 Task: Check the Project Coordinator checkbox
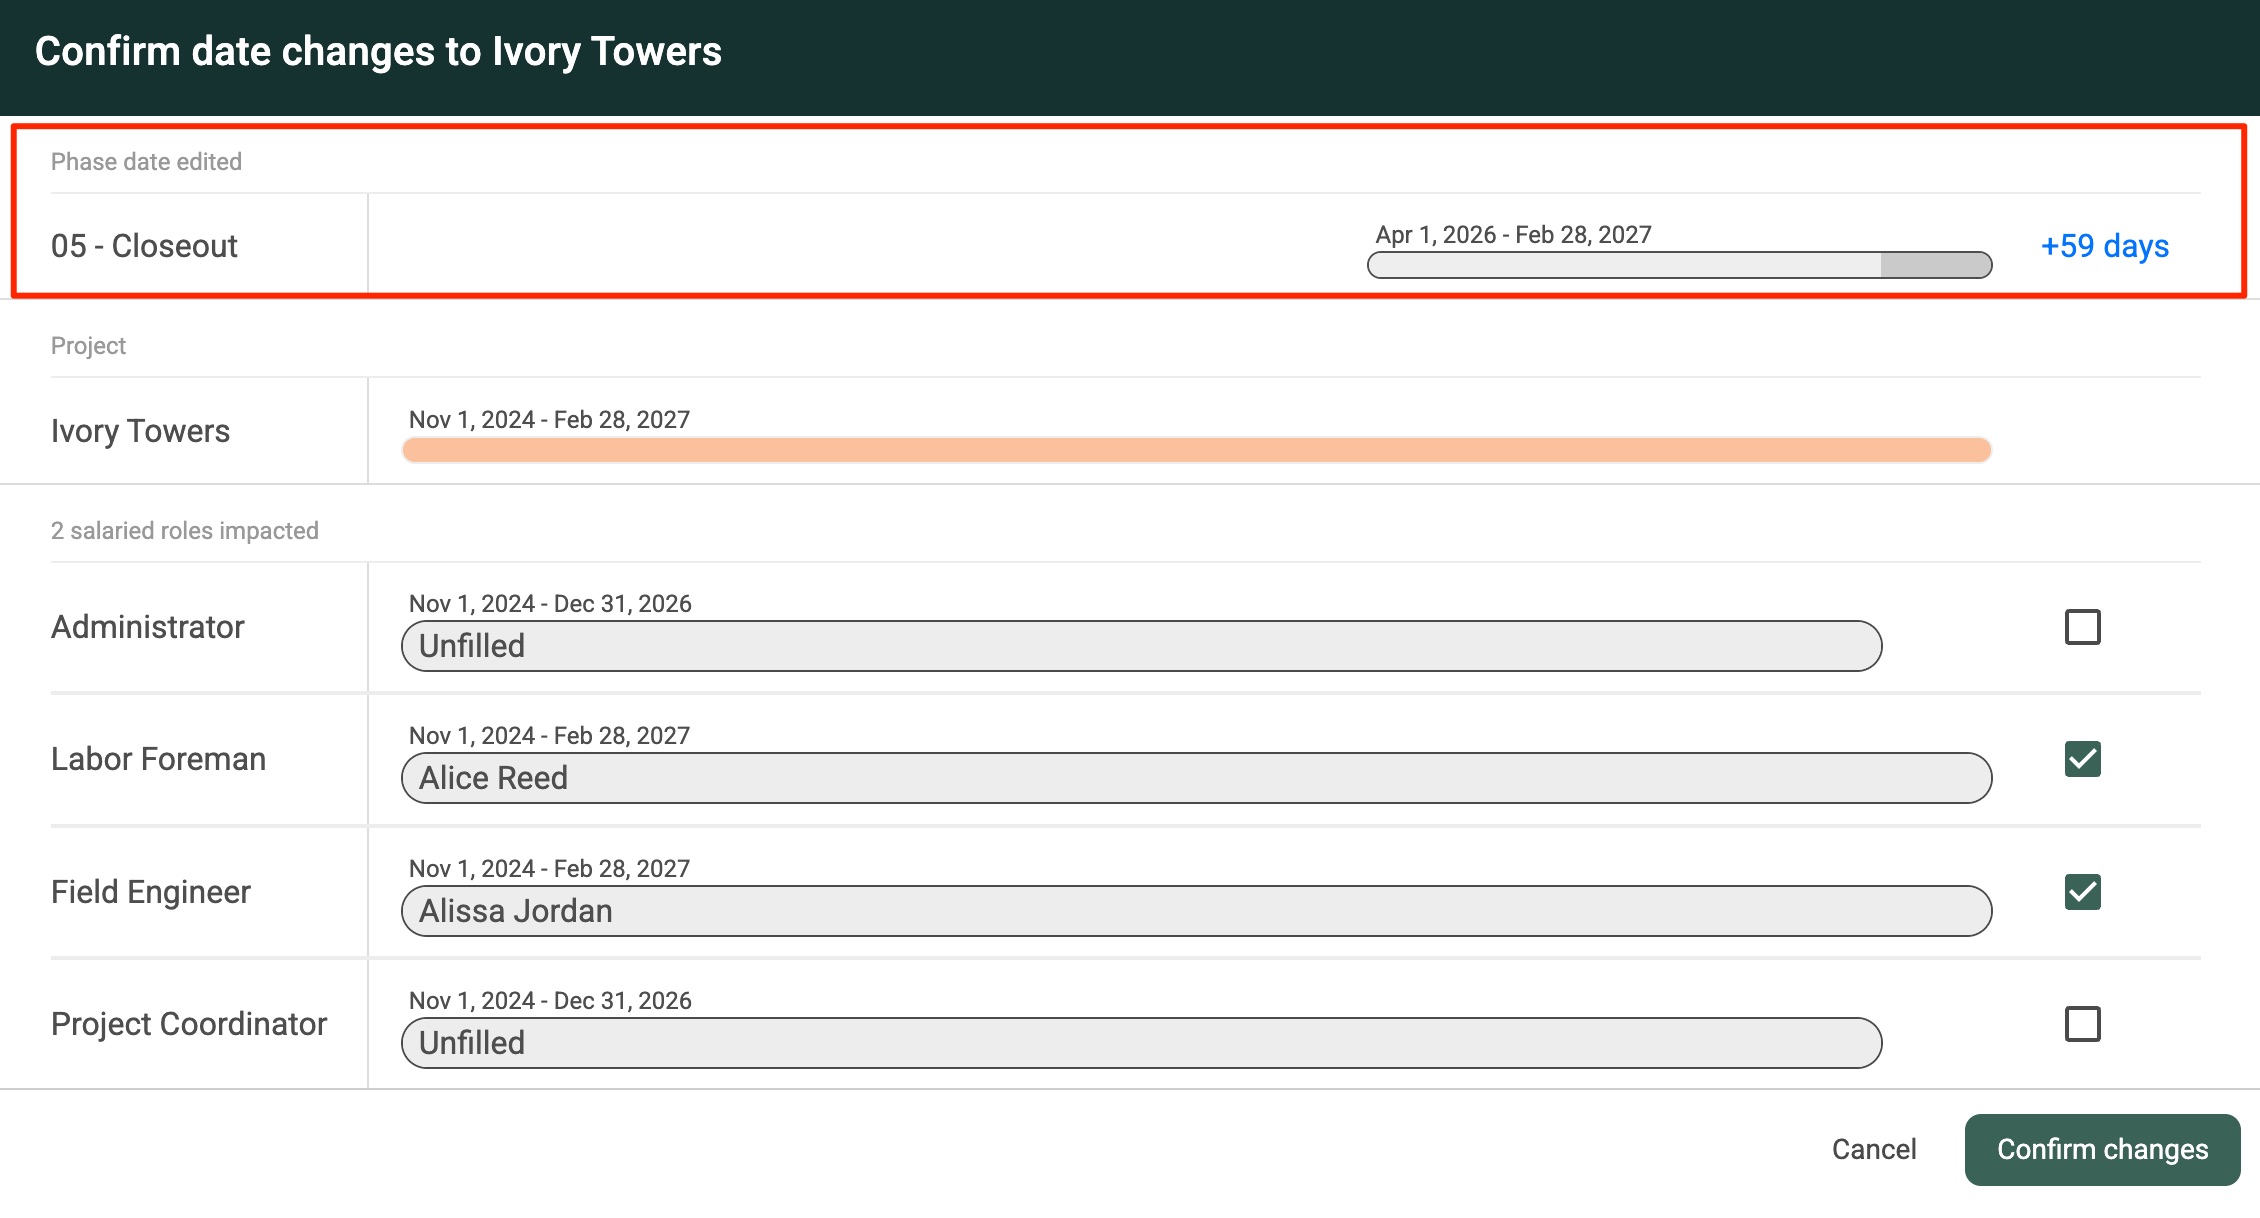pyautogui.click(x=2082, y=1024)
